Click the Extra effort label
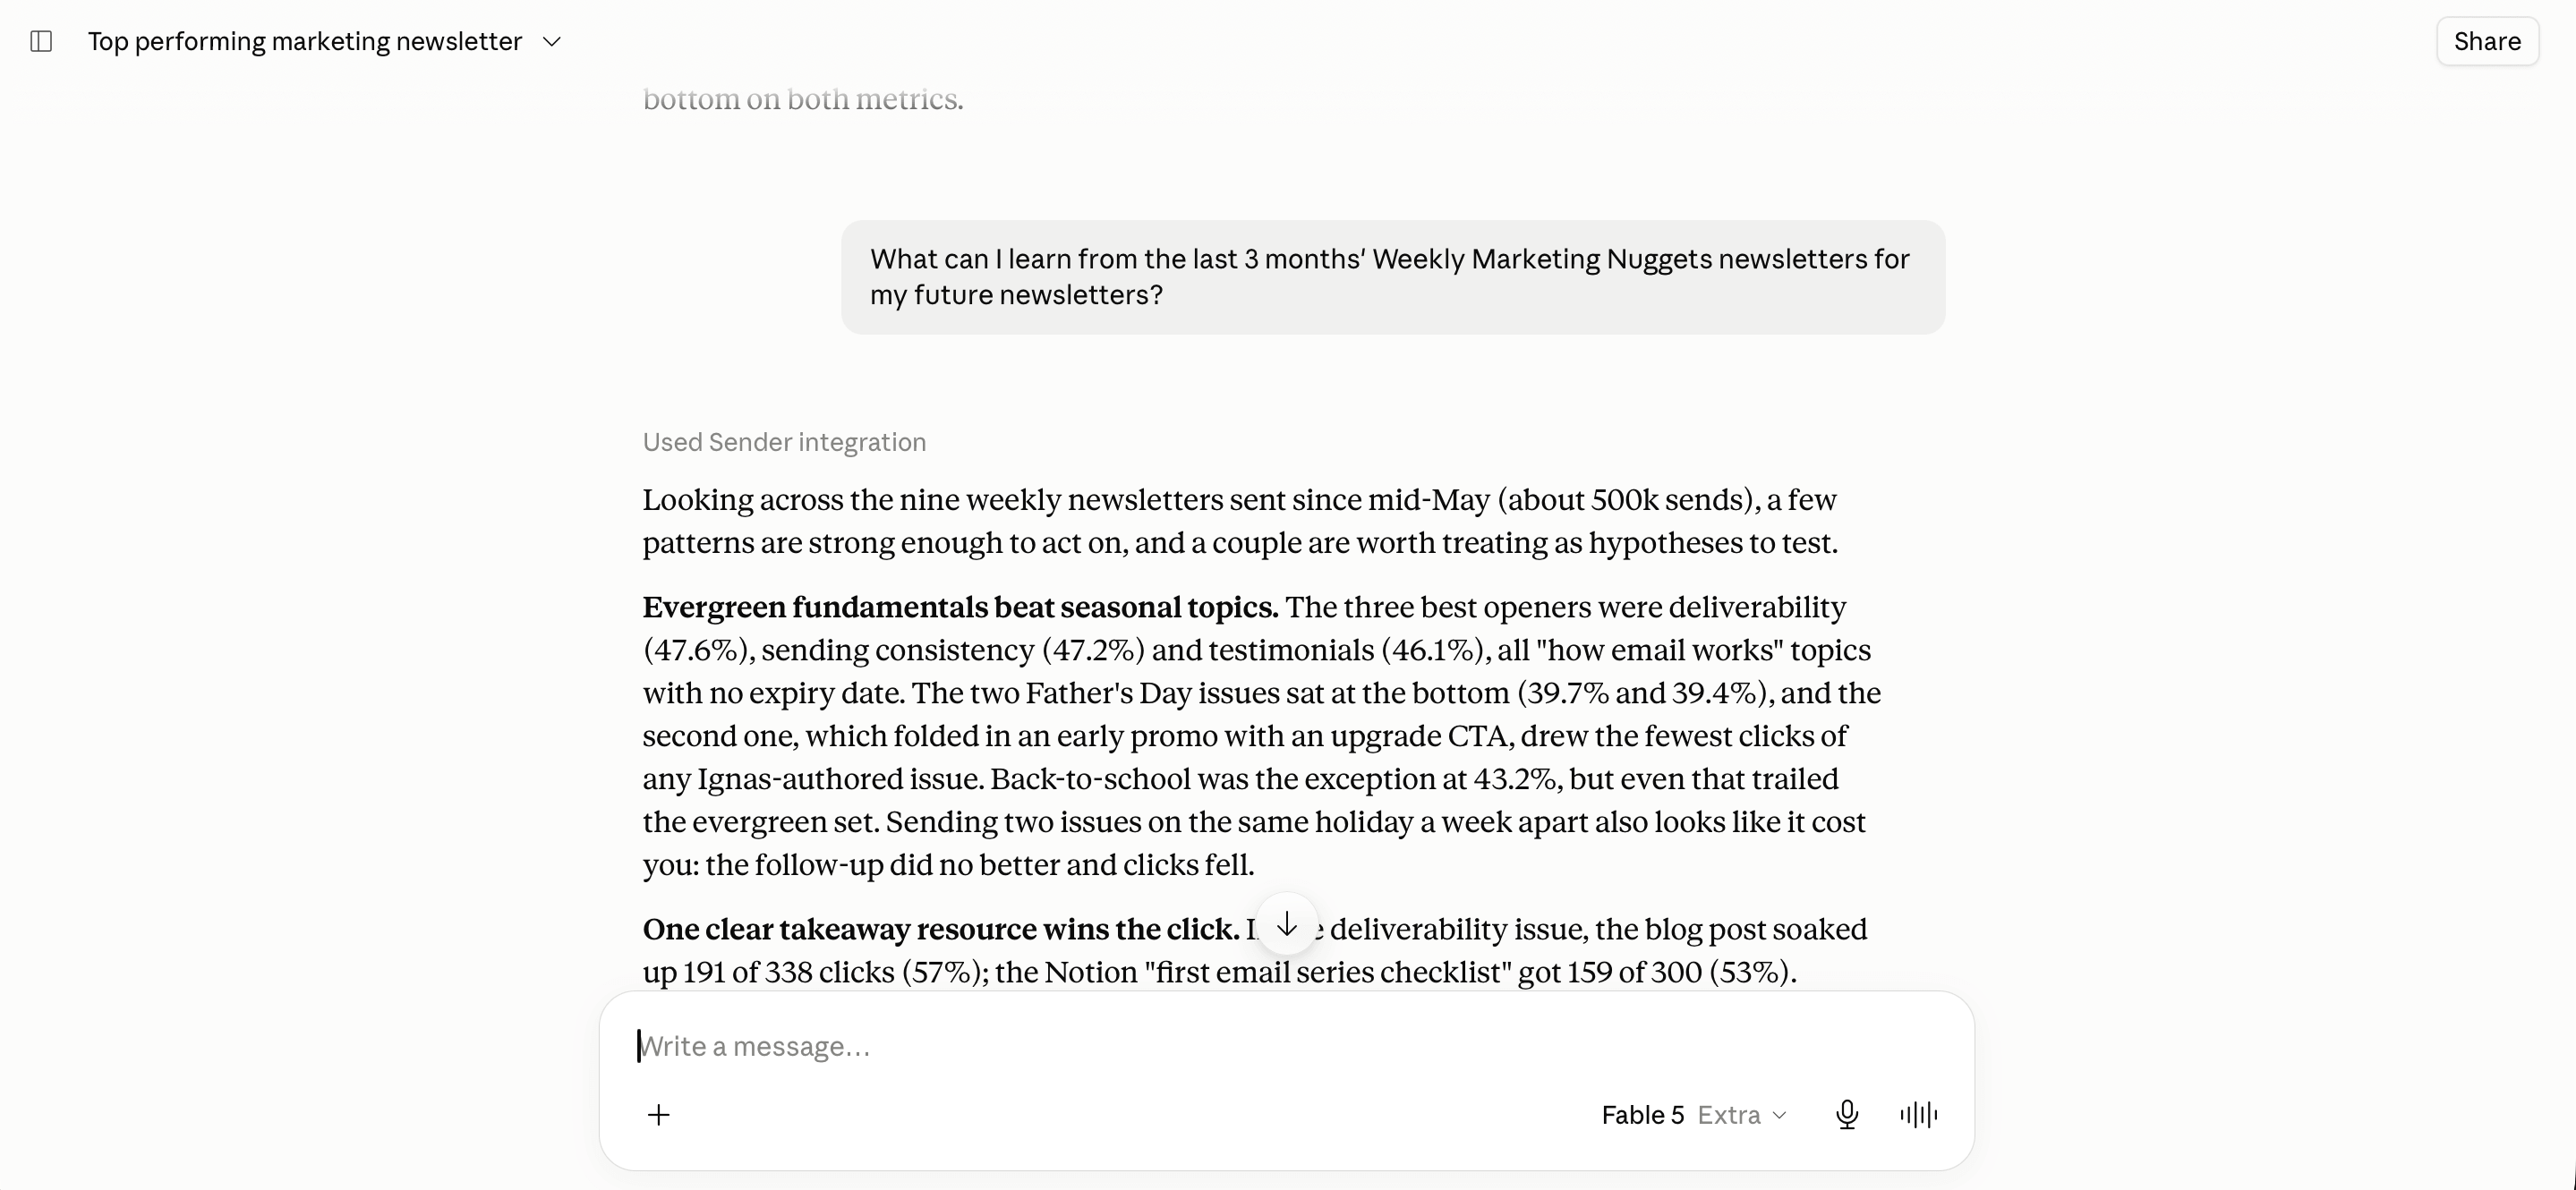2576x1190 pixels. click(1729, 1115)
